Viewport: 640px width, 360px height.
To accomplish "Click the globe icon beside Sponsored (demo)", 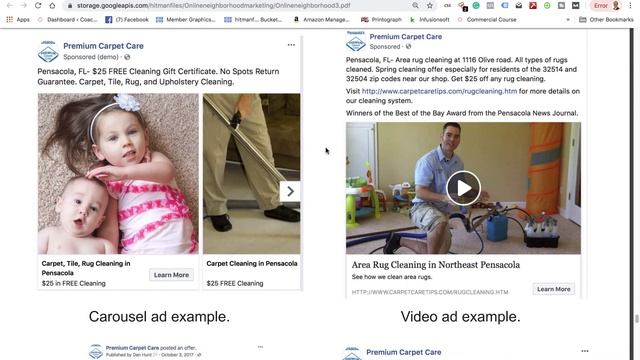I will tap(127, 57).
